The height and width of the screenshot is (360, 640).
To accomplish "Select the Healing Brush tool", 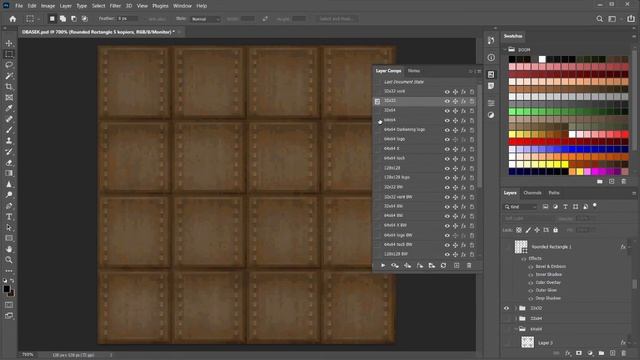I will [x=9, y=119].
